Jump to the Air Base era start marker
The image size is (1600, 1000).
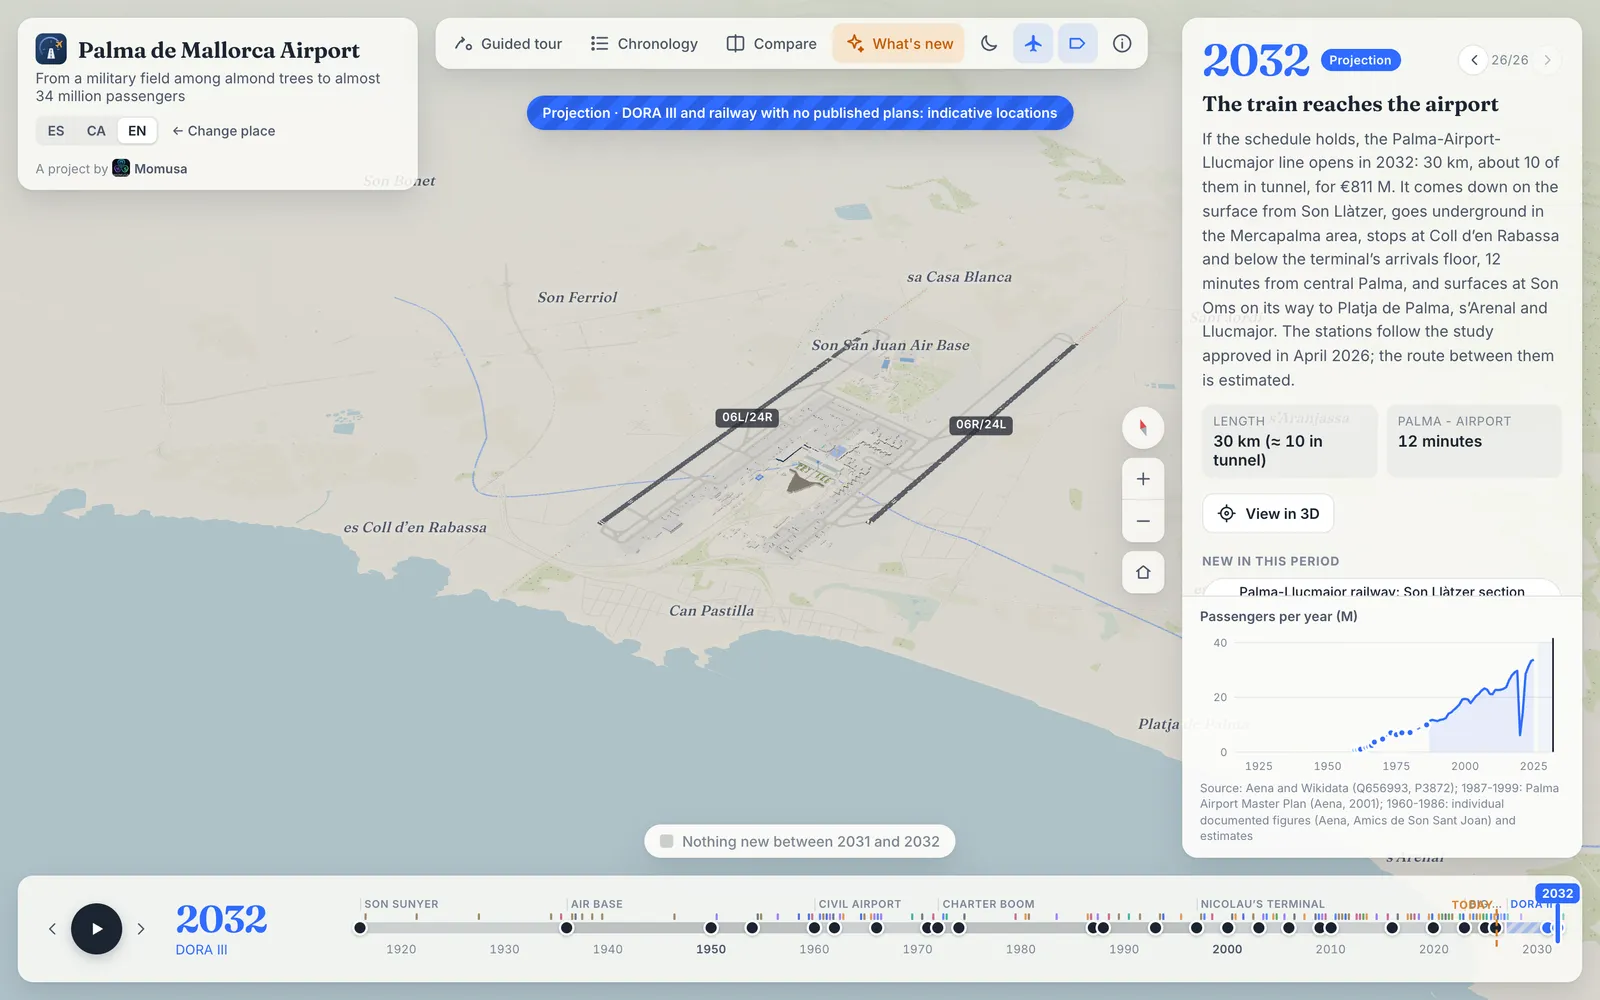coord(566,928)
